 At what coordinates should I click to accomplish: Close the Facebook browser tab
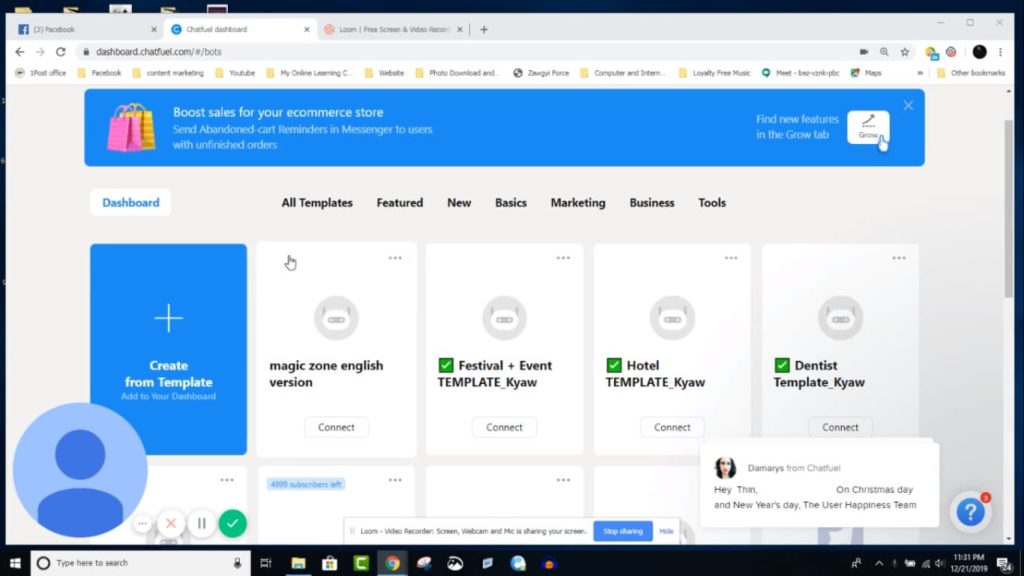[154, 29]
